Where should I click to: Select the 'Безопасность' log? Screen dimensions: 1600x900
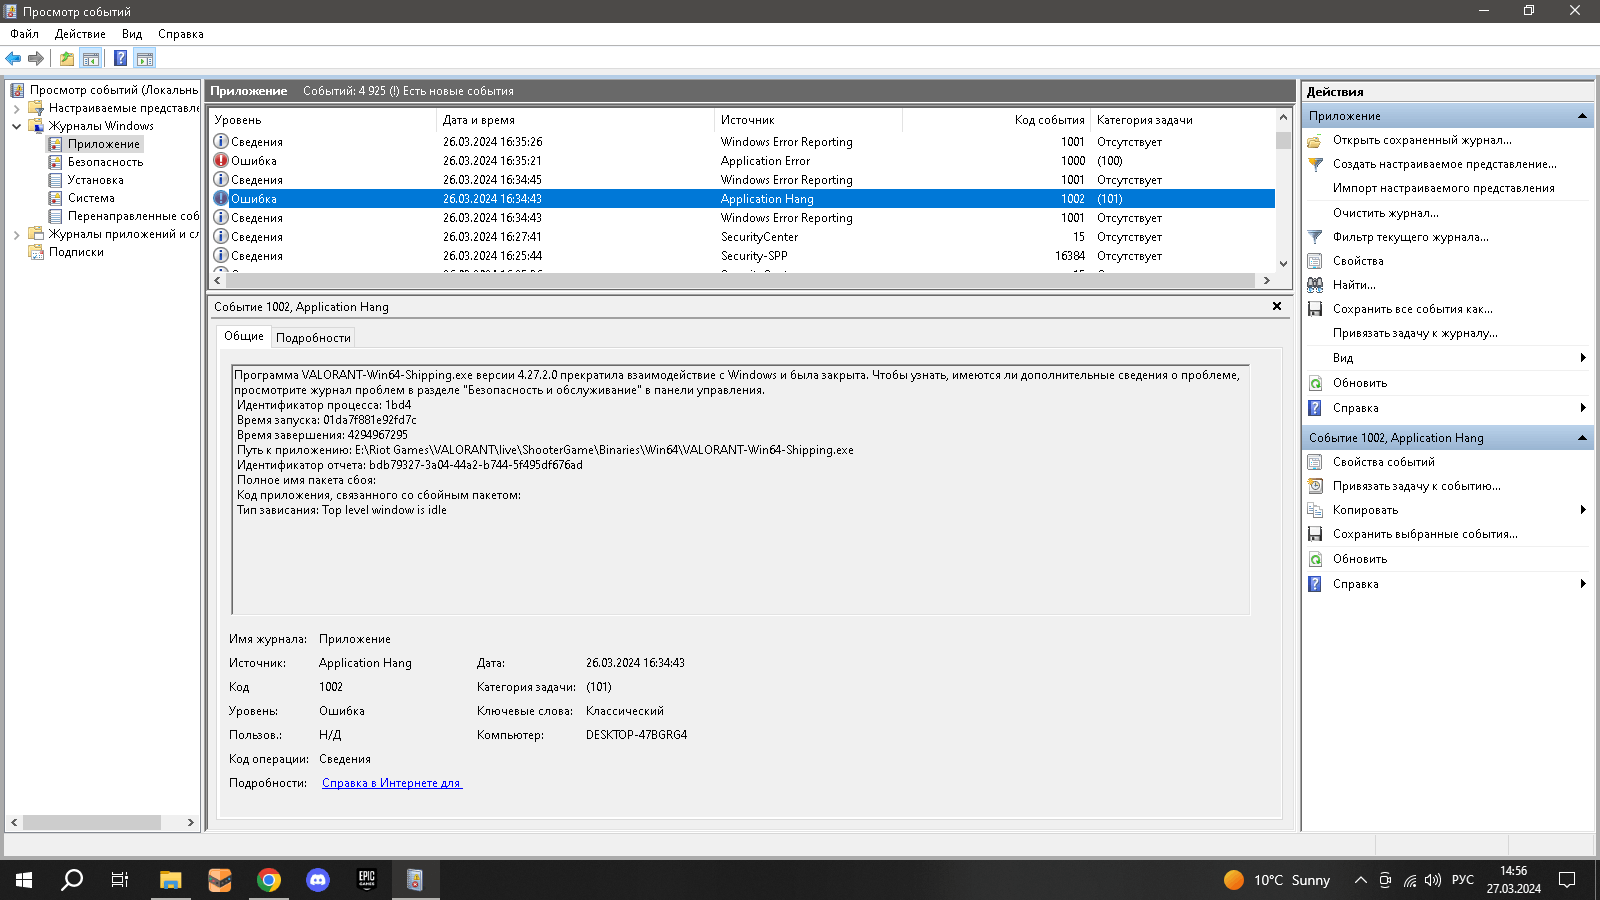coord(105,162)
